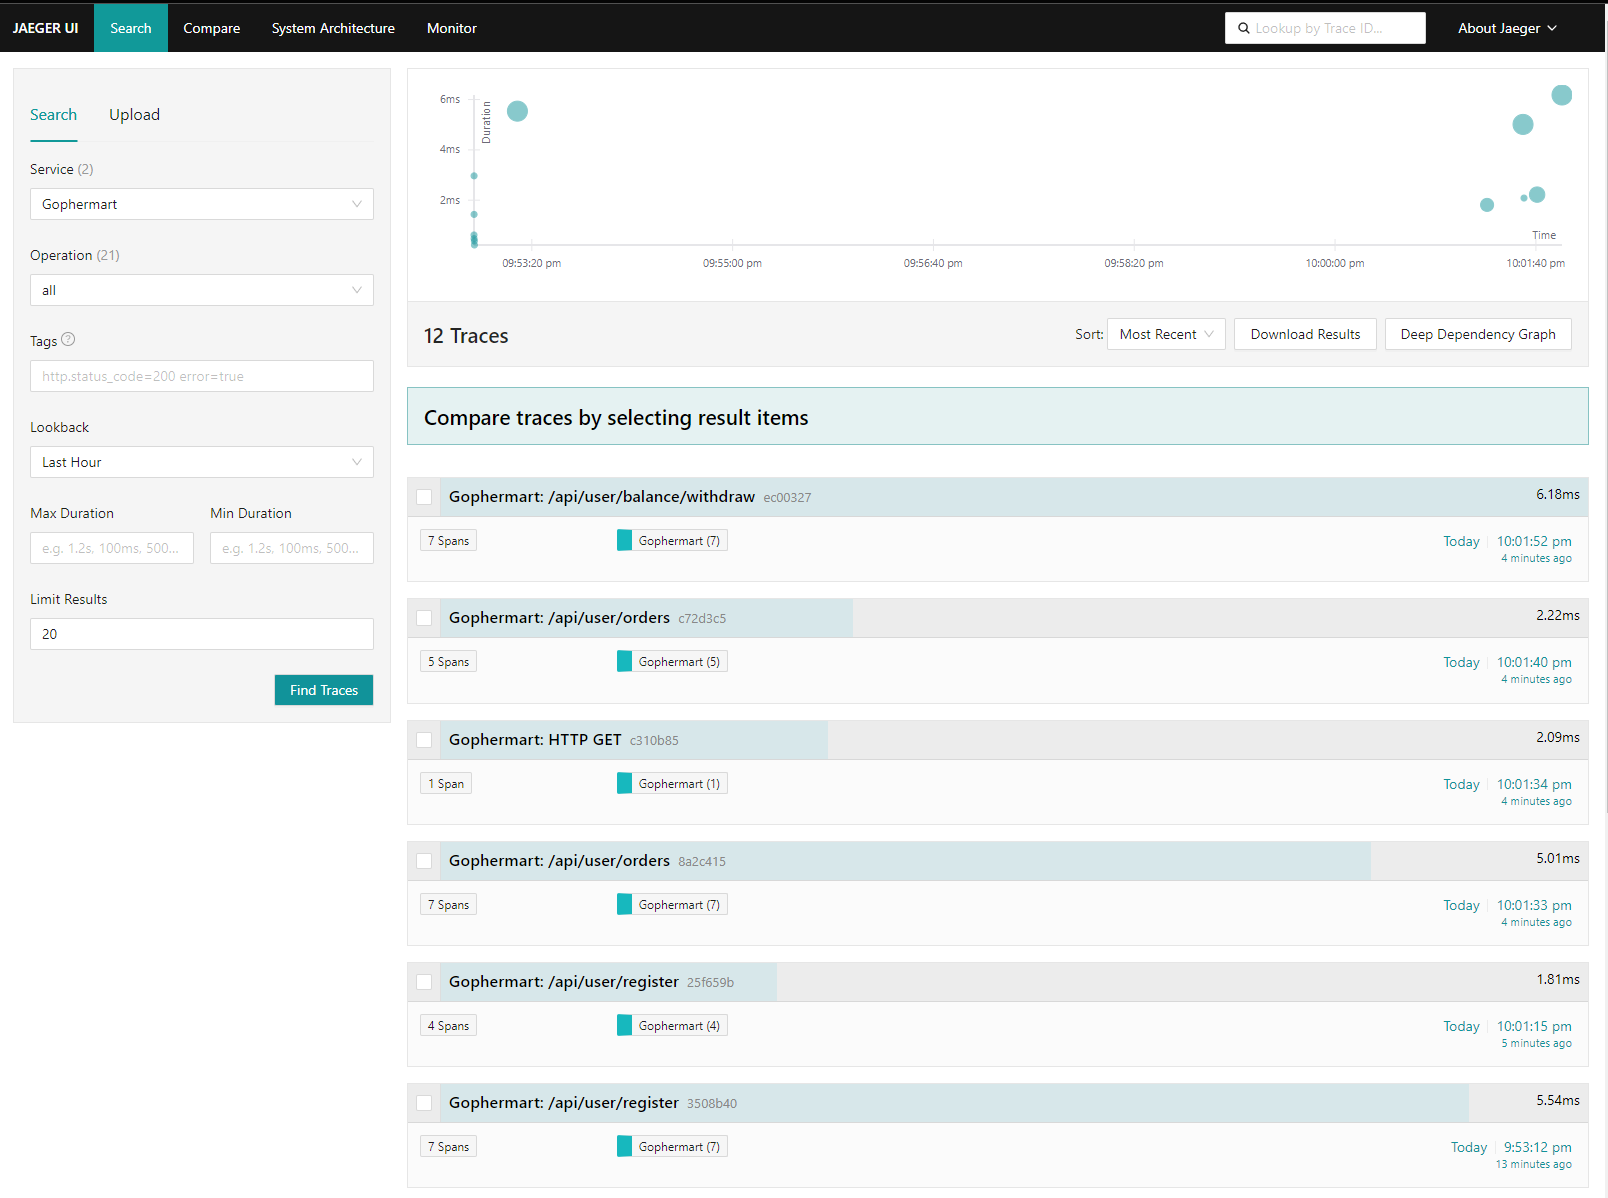Click the 6.18ms duration value
The height and width of the screenshot is (1198, 1608).
pos(1558,494)
